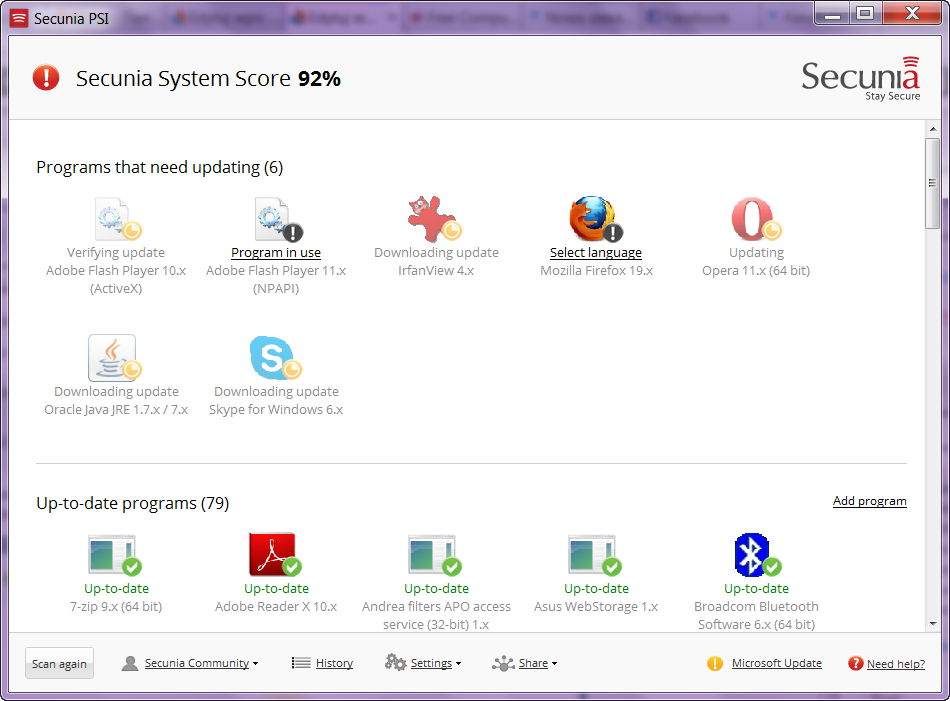The width and height of the screenshot is (950, 701).
Task: Maximize the Secunia PSI window
Action: (x=865, y=13)
